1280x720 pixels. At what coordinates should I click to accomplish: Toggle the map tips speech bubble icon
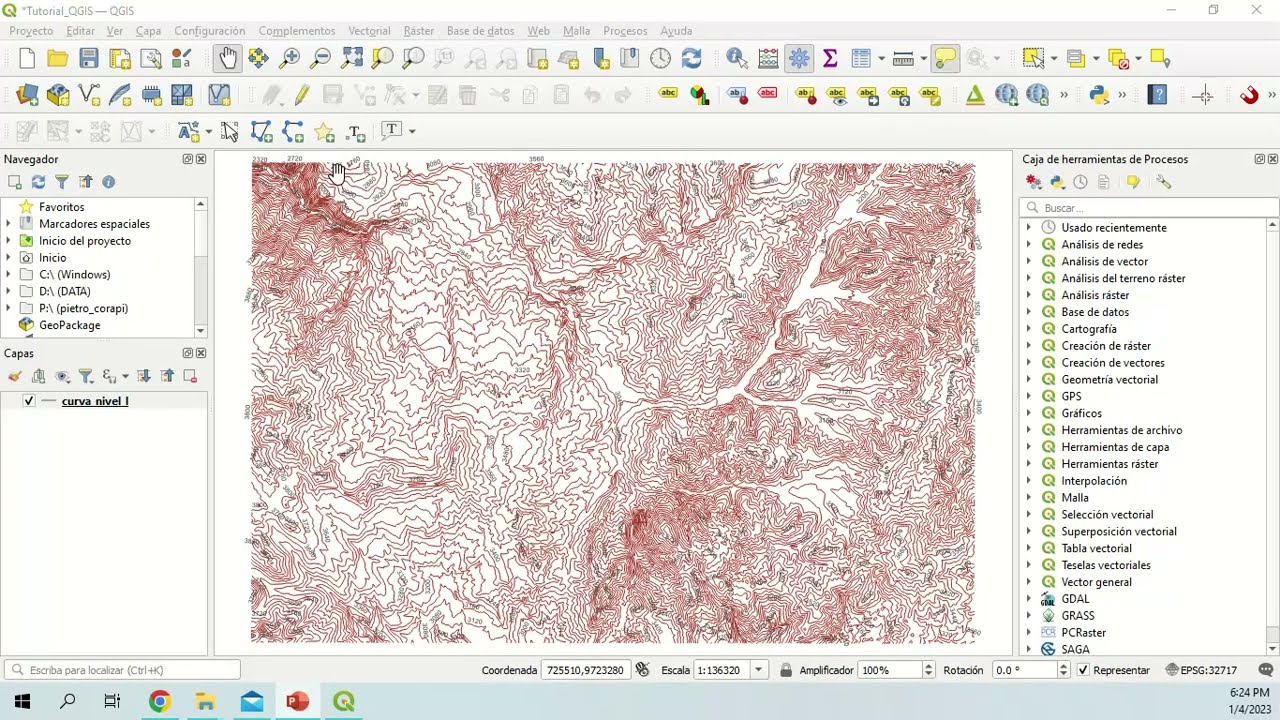[x=945, y=59]
